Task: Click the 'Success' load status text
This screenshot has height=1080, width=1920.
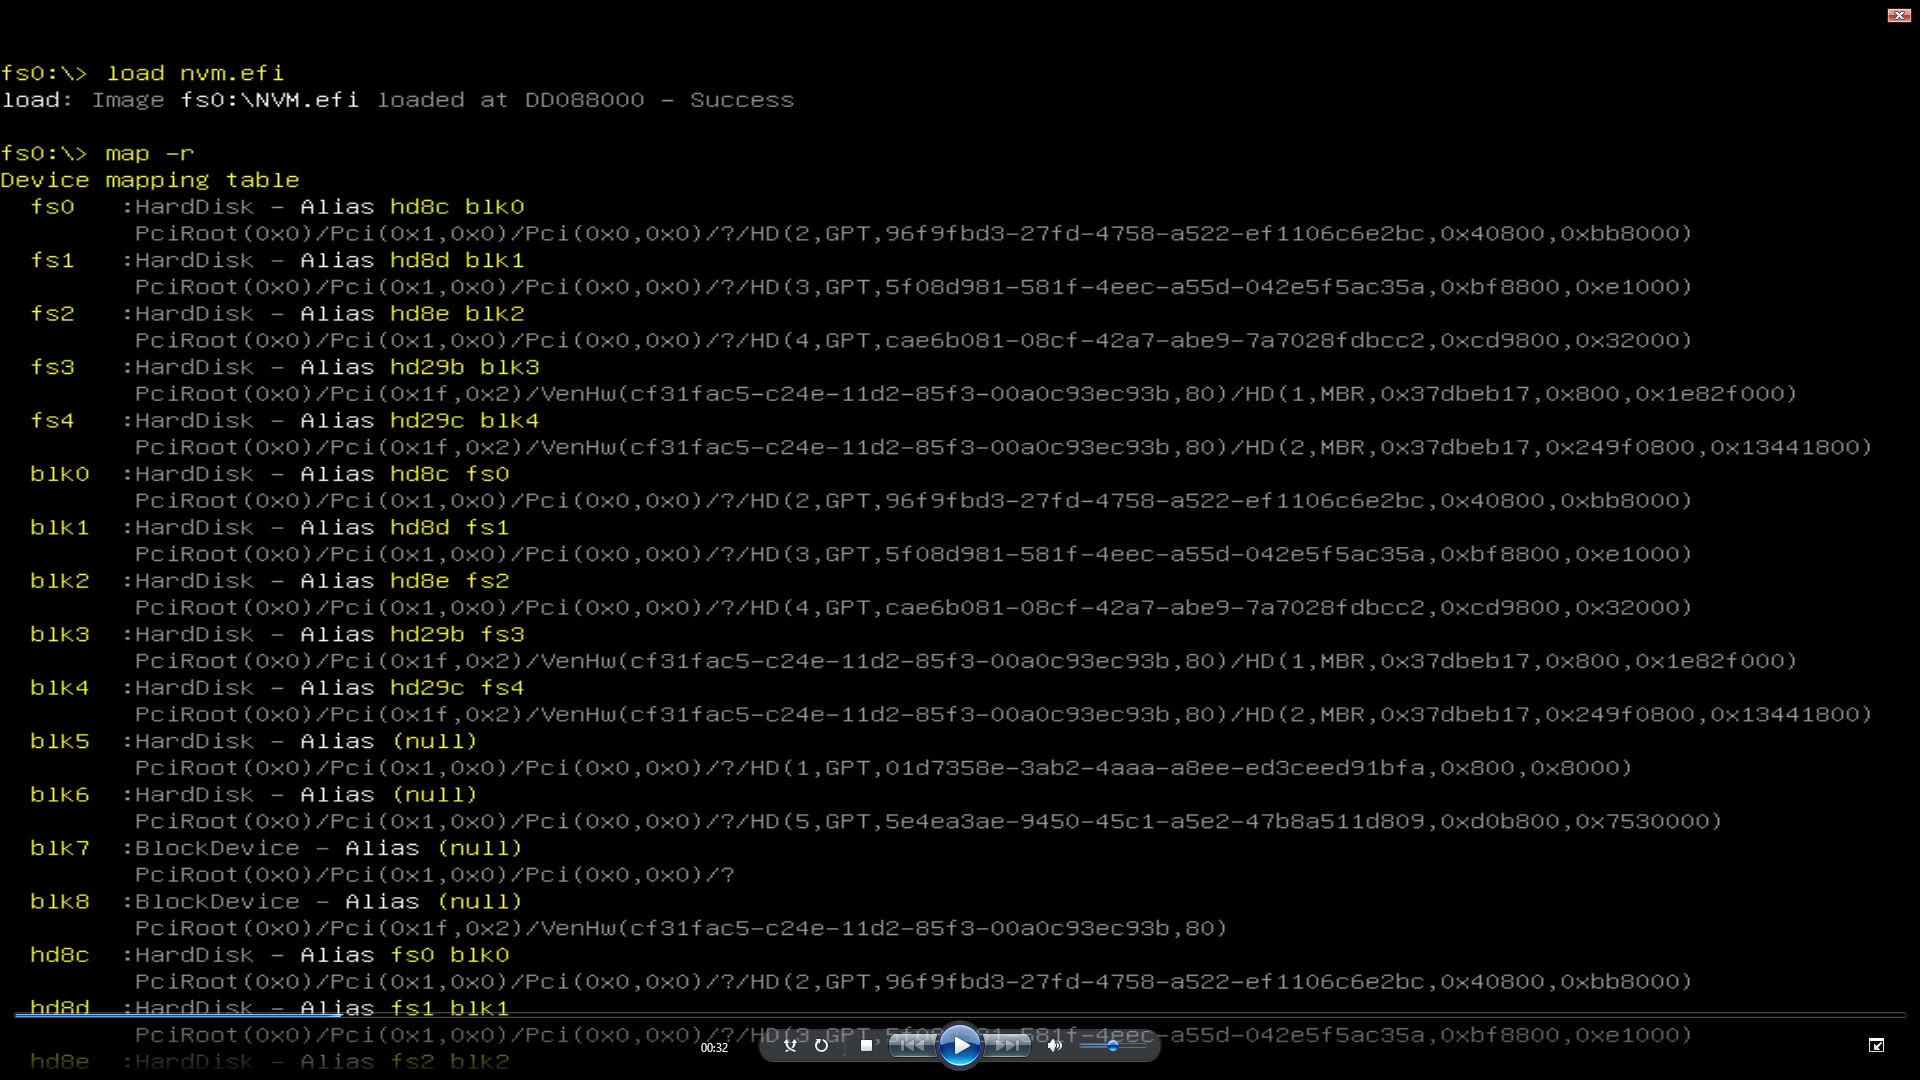Action: point(742,100)
